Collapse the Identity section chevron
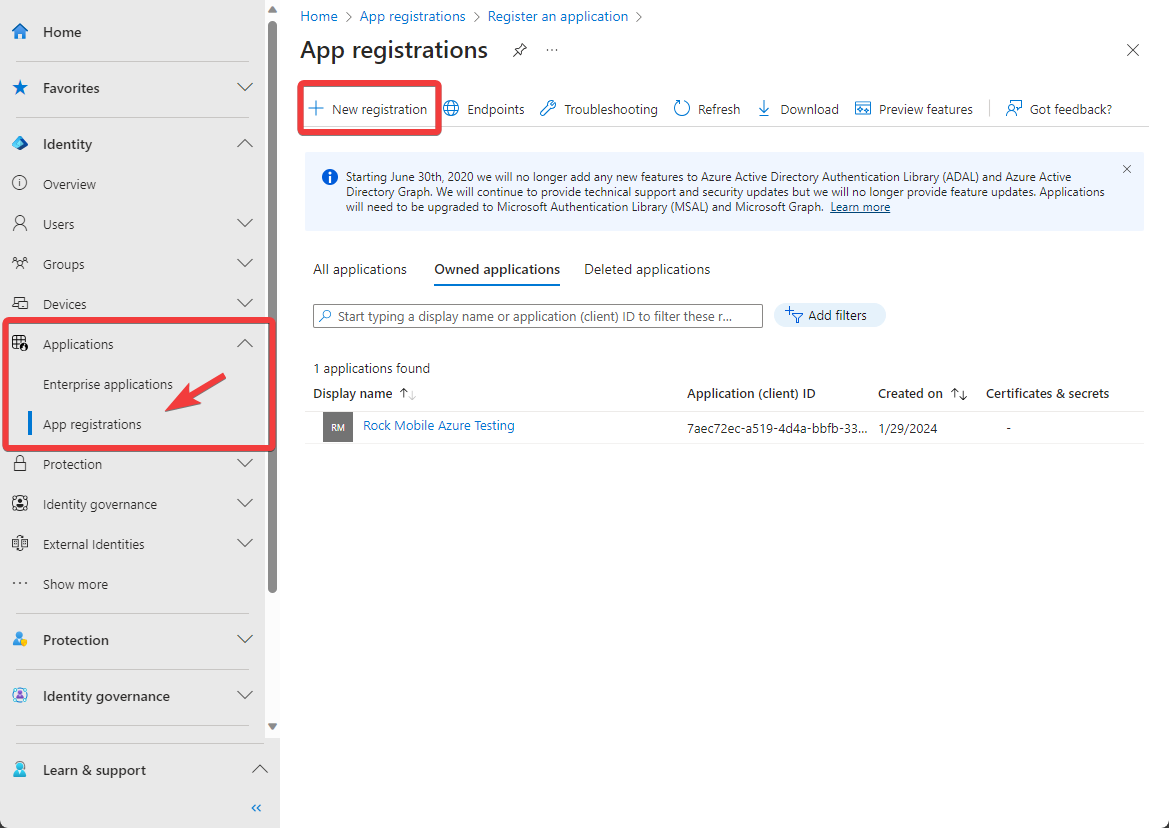The height and width of the screenshot is (828, 1169). coord(245,143)
